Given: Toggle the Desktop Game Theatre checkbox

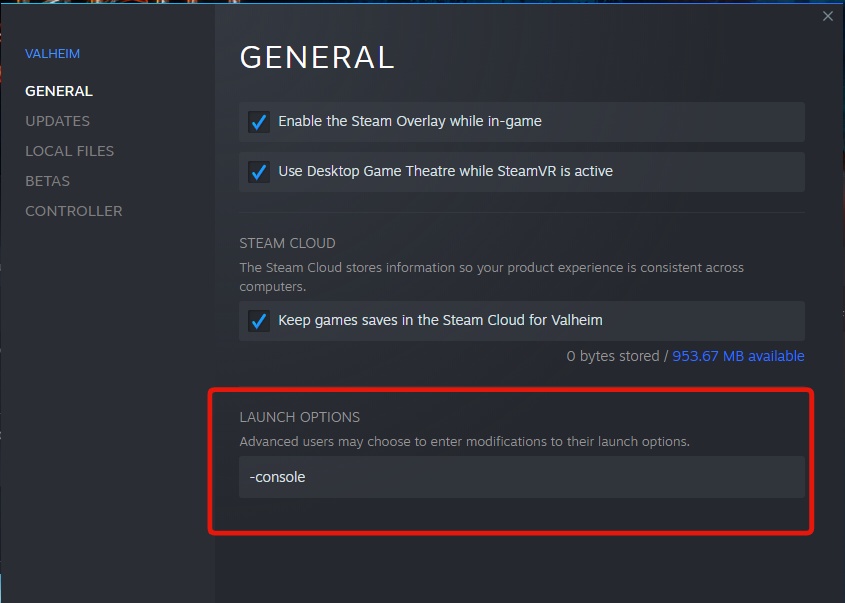Looking at the screenshot, I should pyautogui.click(x=259, y=171).
